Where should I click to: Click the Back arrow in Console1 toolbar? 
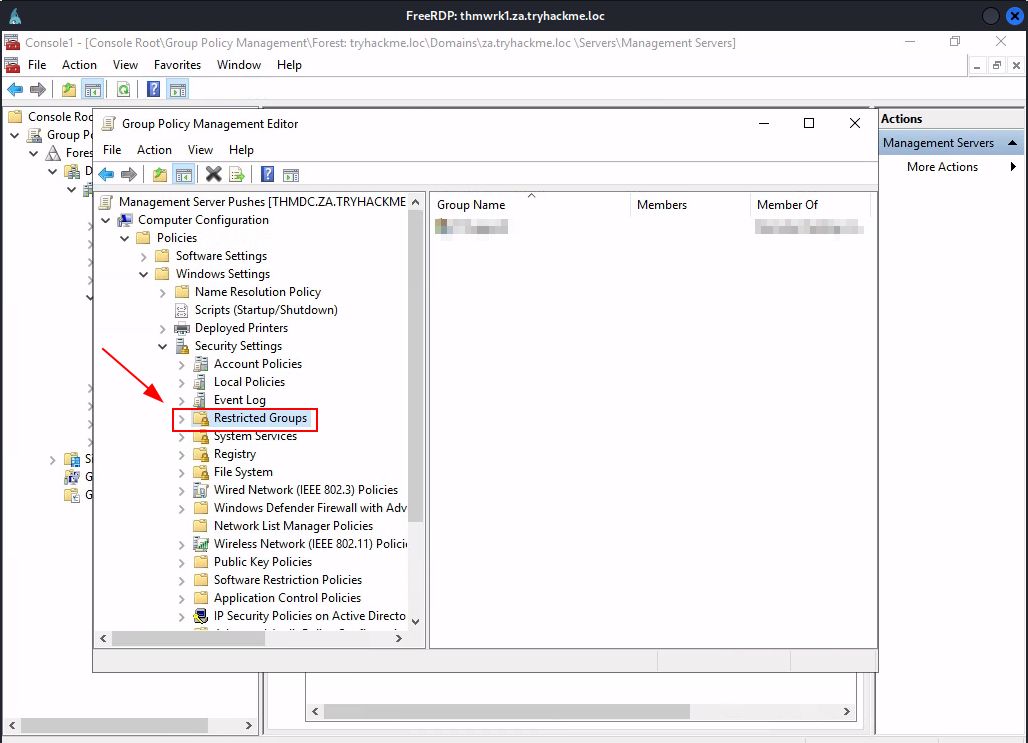(x=15, y=89)
